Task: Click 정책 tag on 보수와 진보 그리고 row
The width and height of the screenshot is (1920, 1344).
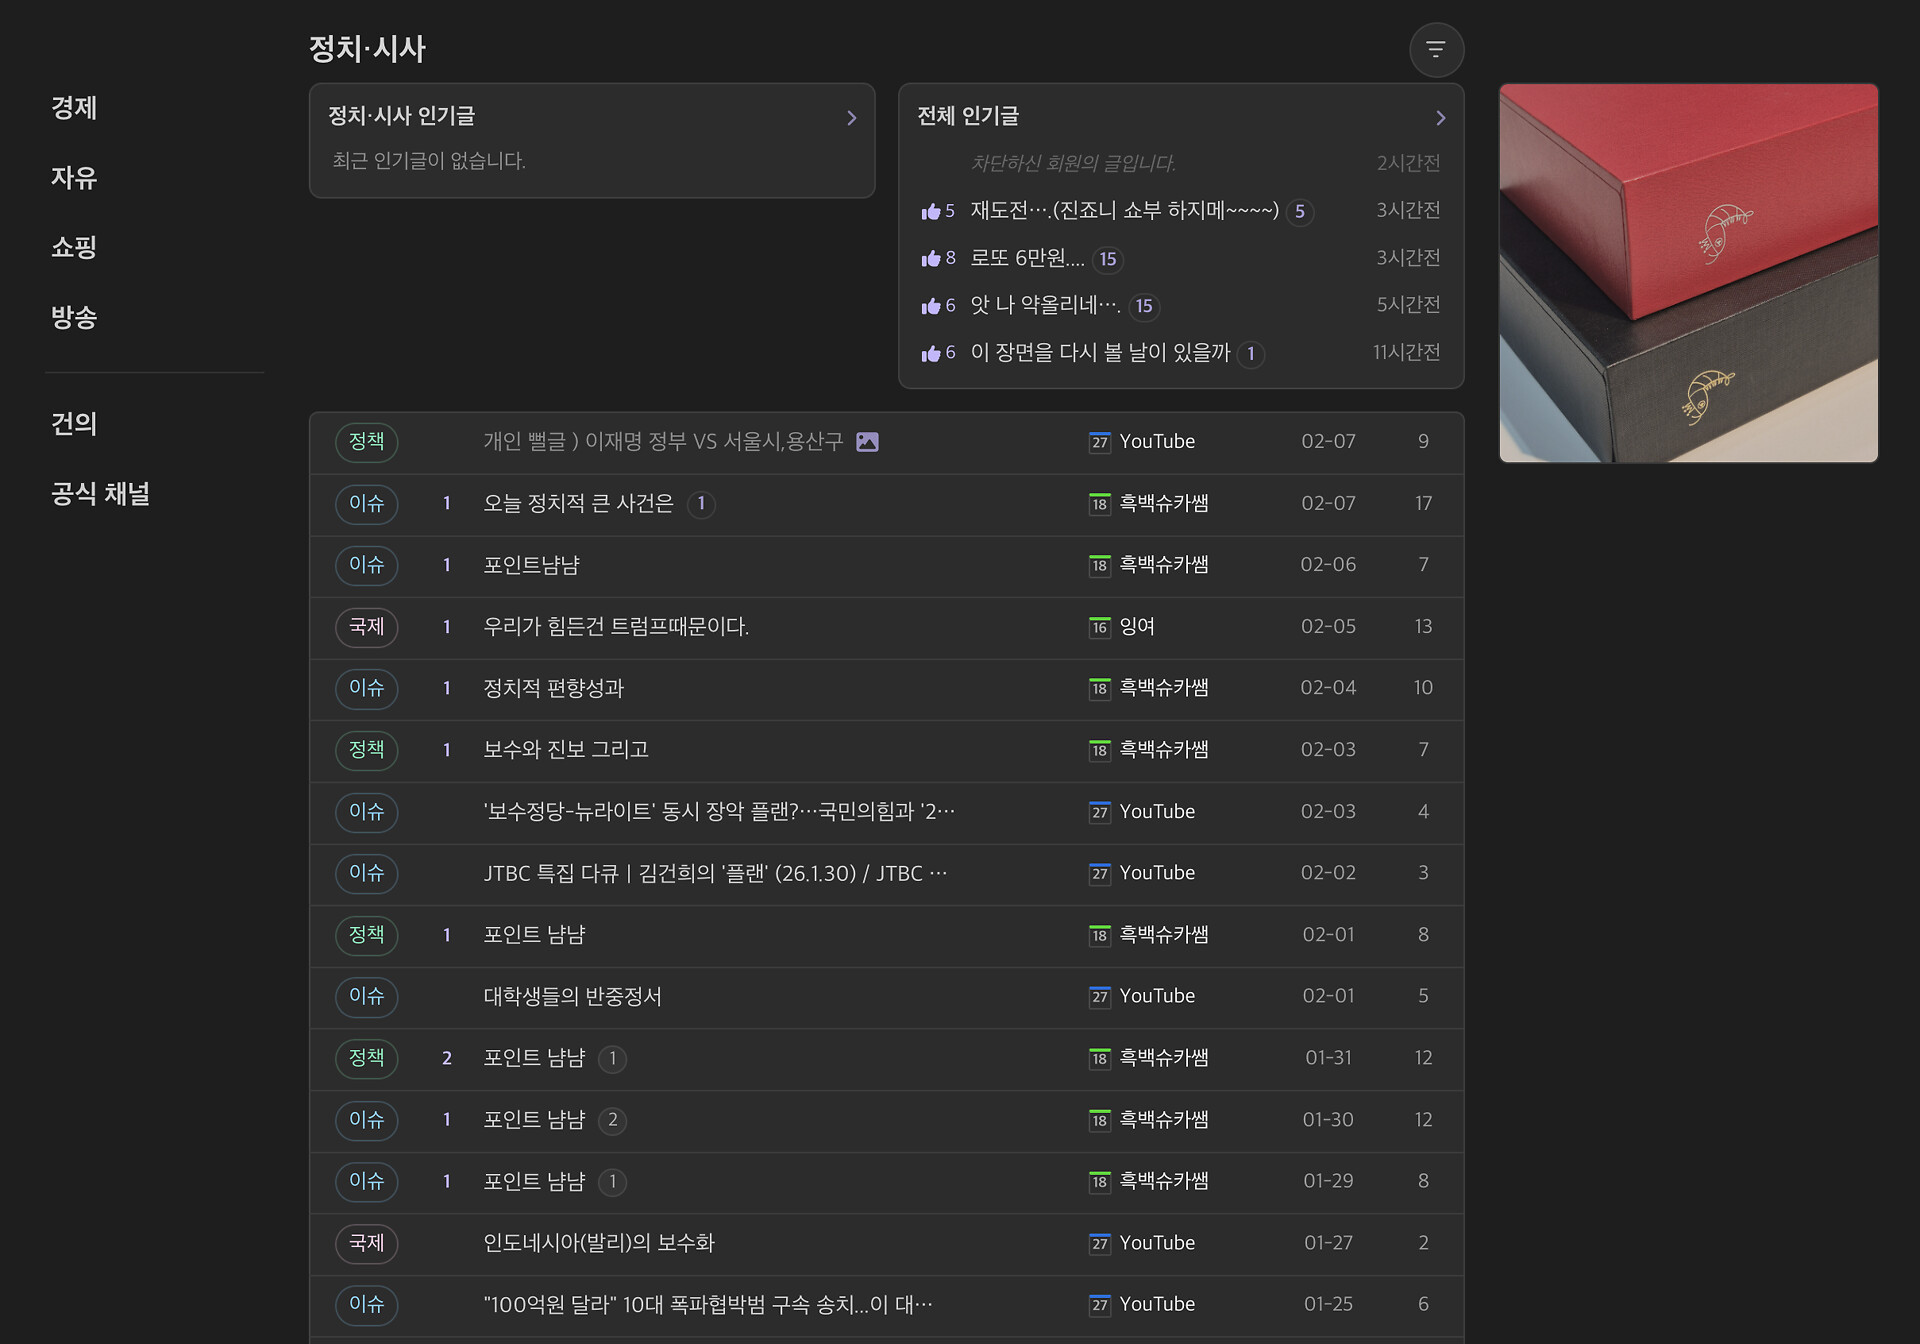Action: (x=366, y=750)
